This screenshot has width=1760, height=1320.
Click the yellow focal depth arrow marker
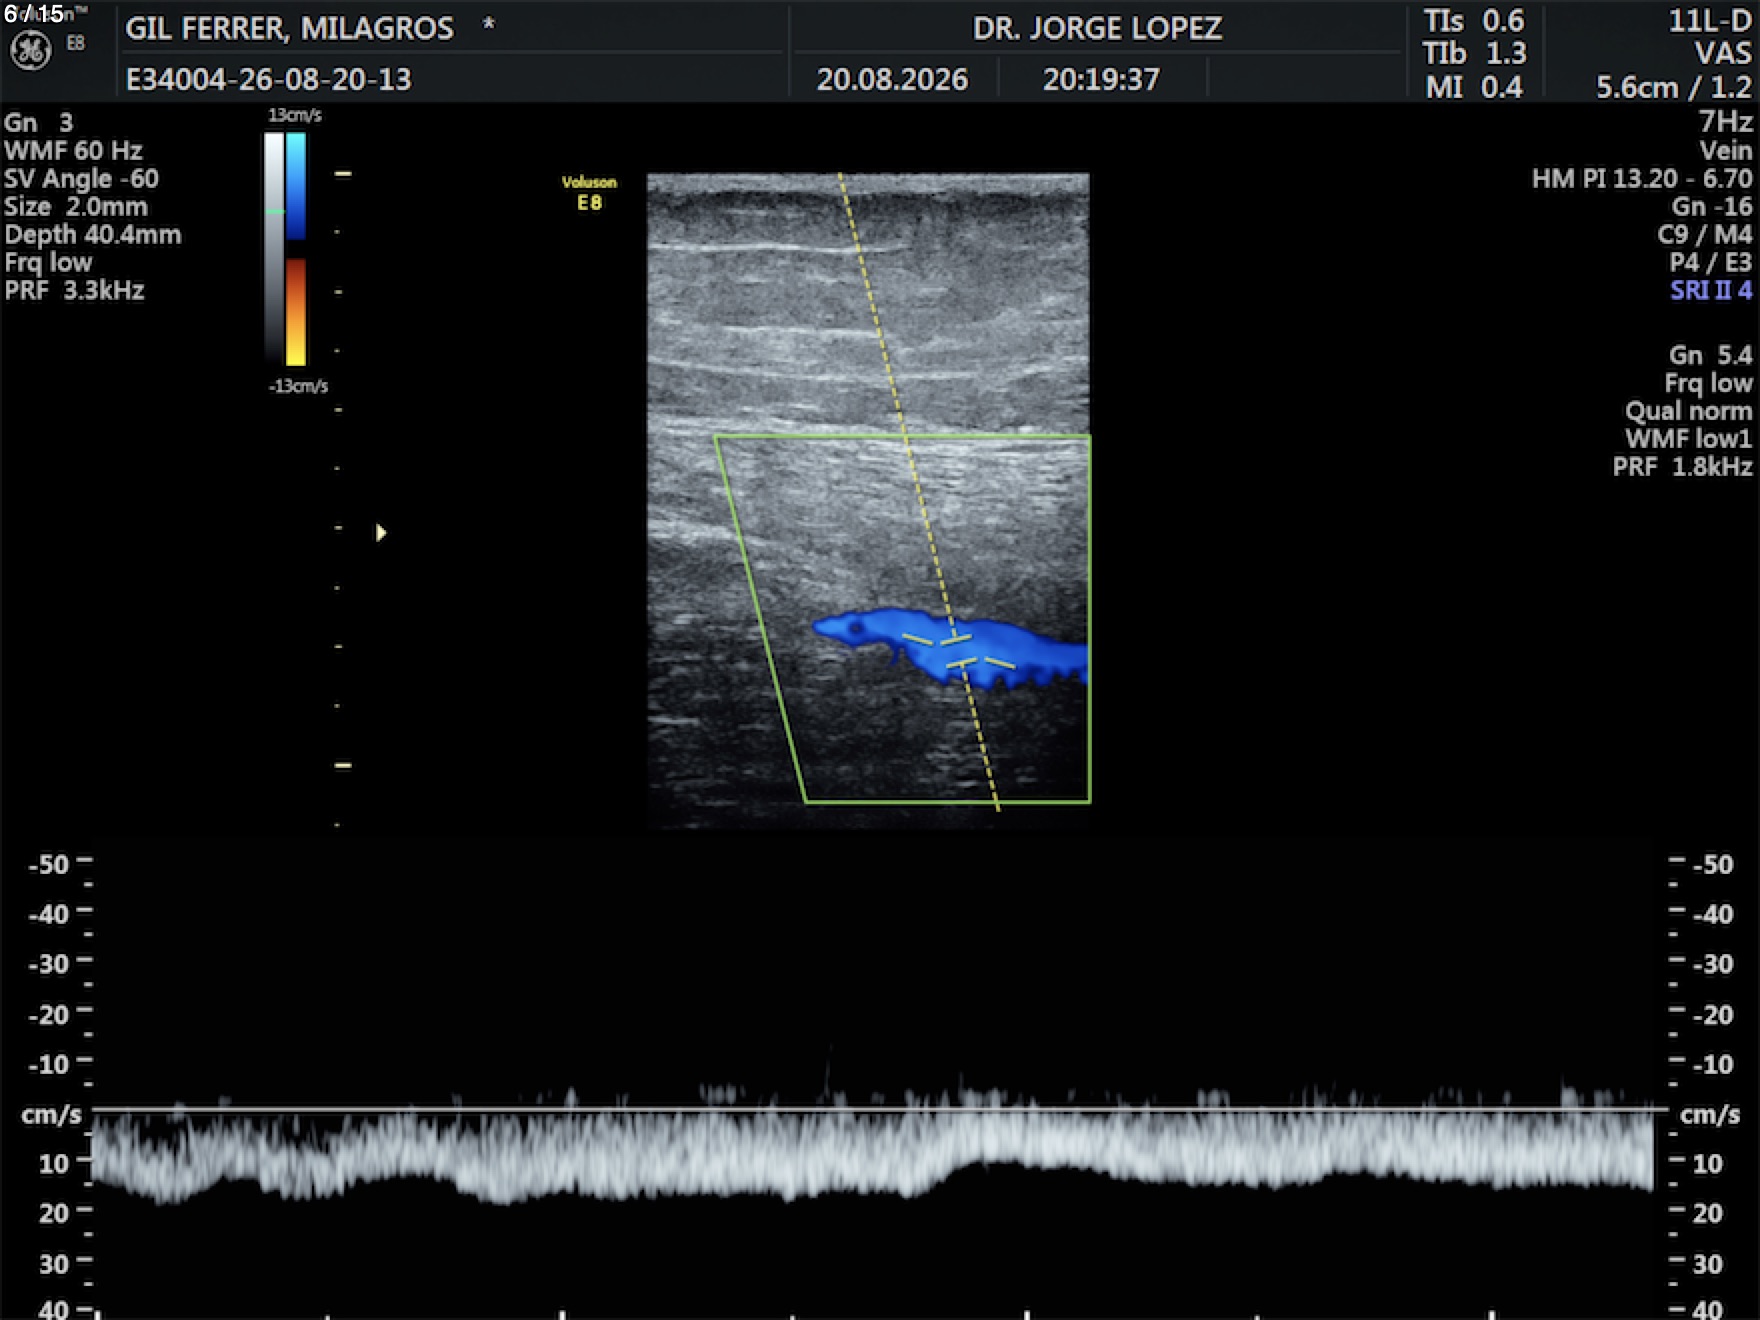coord(381,533)
